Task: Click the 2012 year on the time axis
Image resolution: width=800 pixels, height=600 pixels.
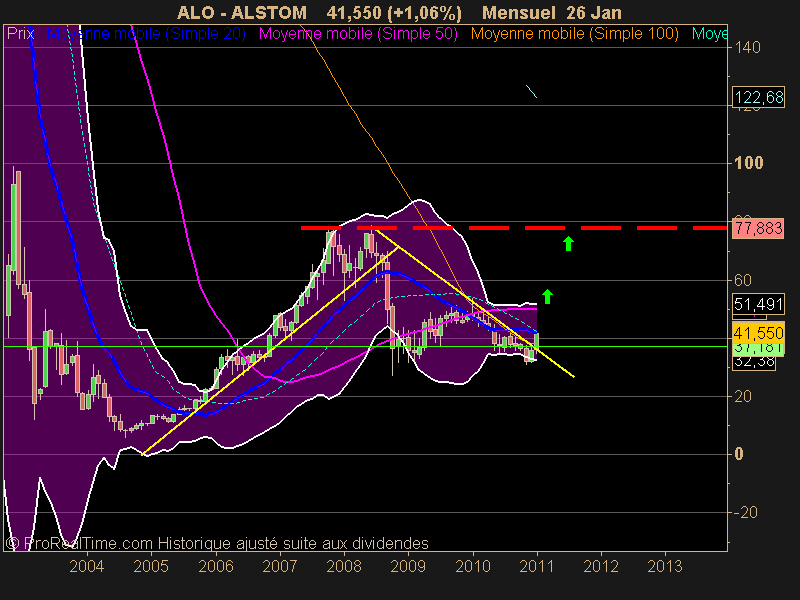Action: click(x=601, y=566)
